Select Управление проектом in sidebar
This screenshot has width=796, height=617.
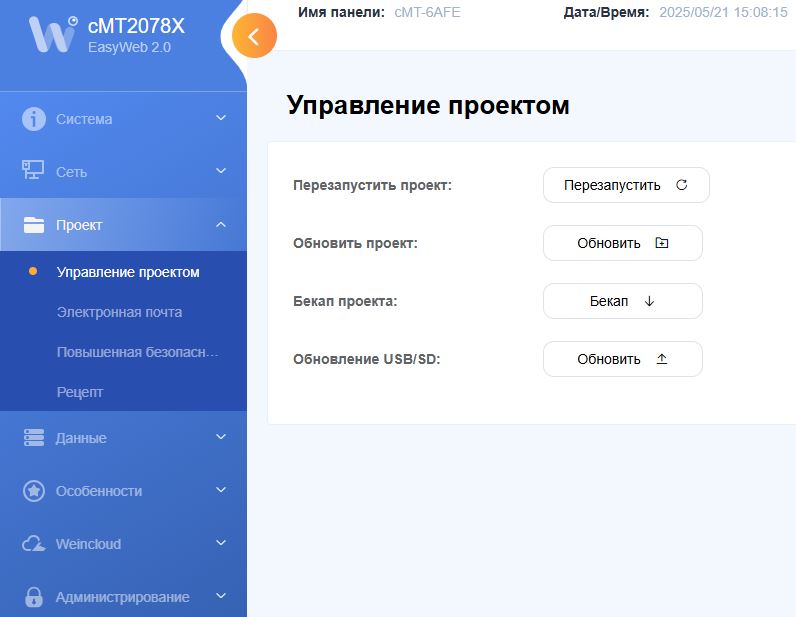pos(128,272)
